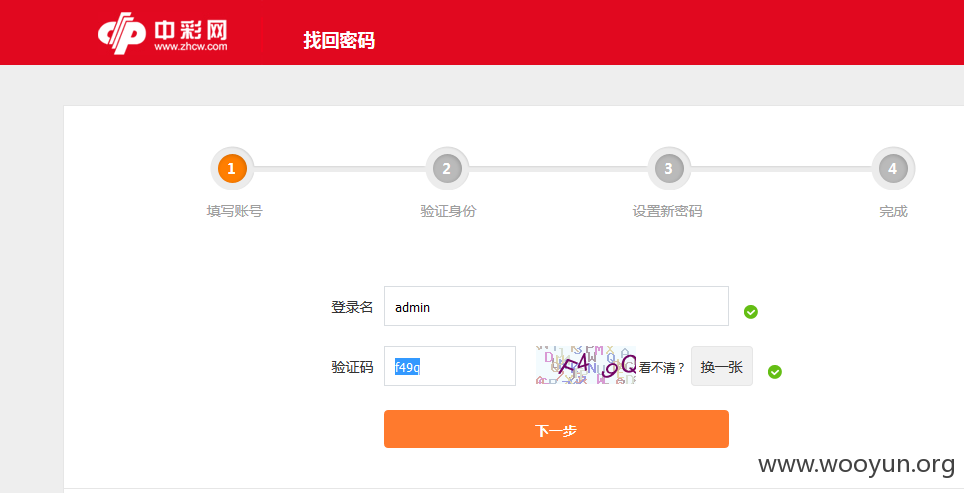Click the orange 下一步 button

(x=556, y=429)
